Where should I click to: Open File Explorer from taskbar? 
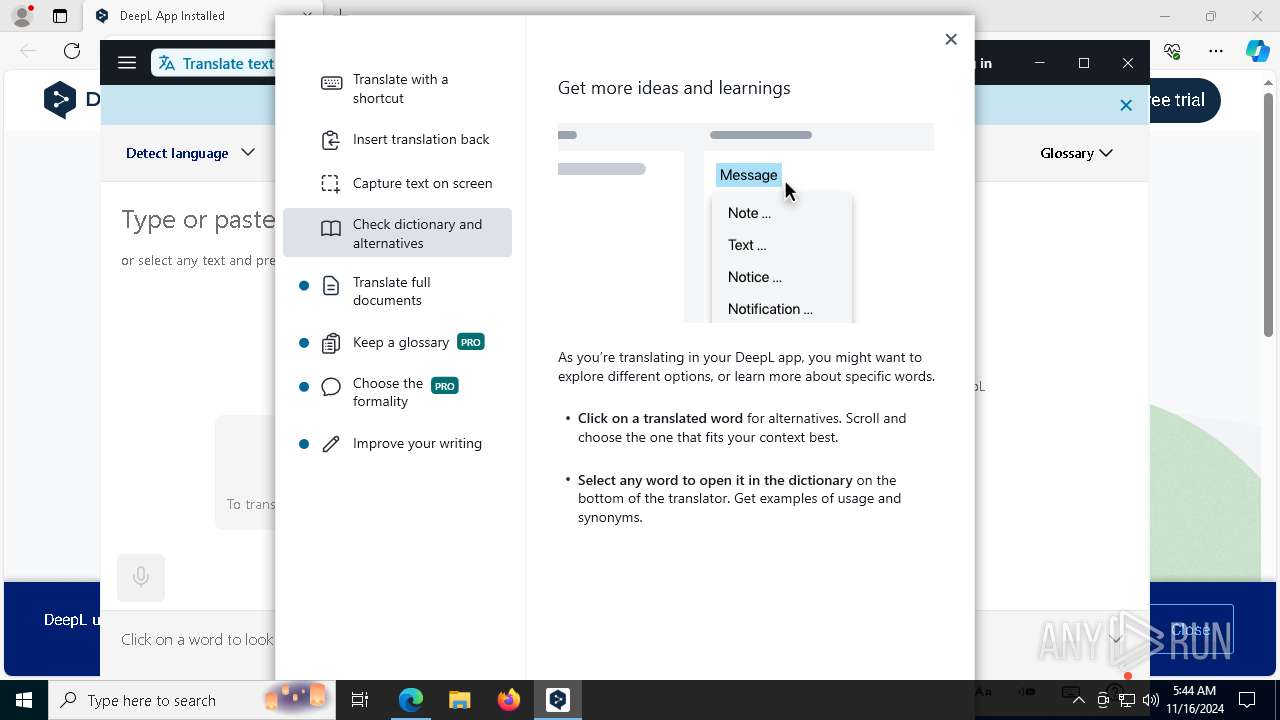pos(459,700)
